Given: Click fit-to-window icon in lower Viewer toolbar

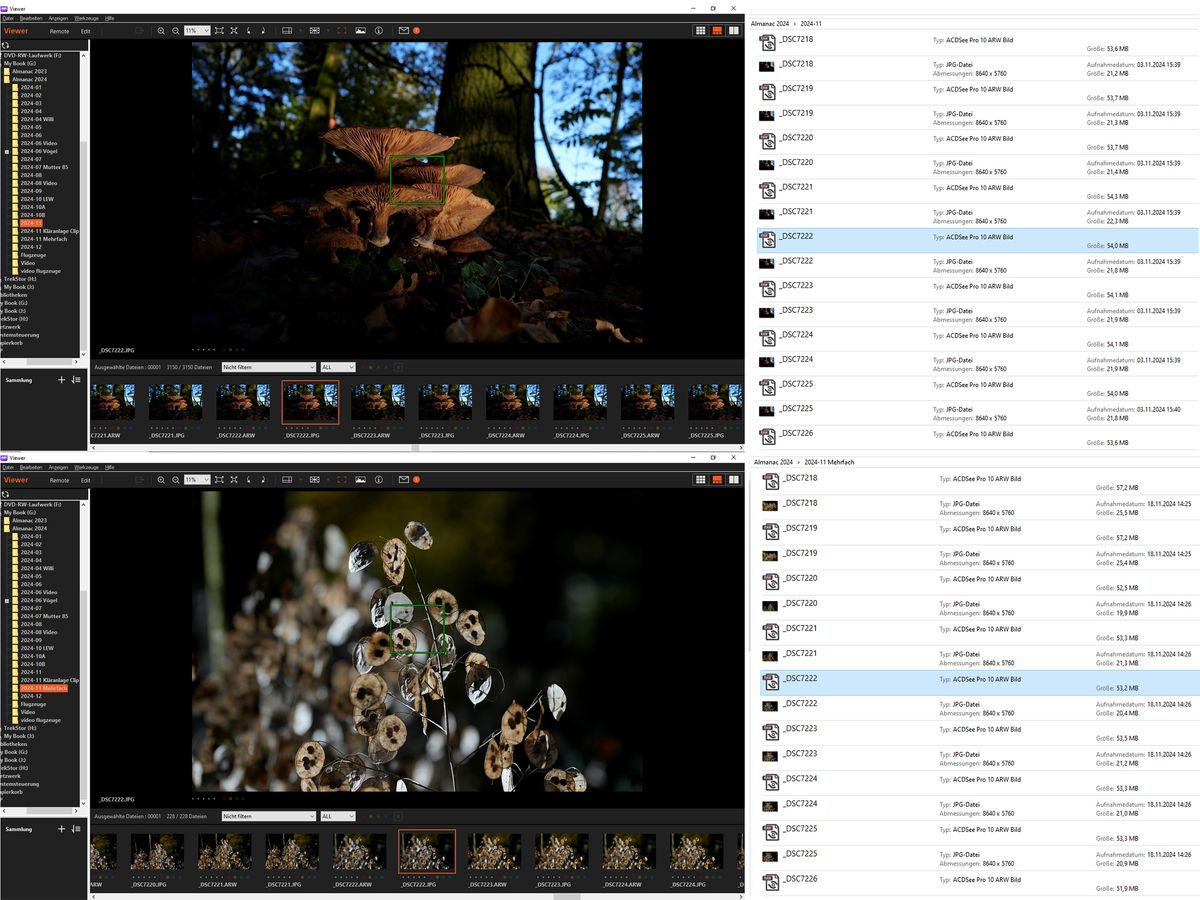Looking at the screenshot, I should [x=219, y=480].
